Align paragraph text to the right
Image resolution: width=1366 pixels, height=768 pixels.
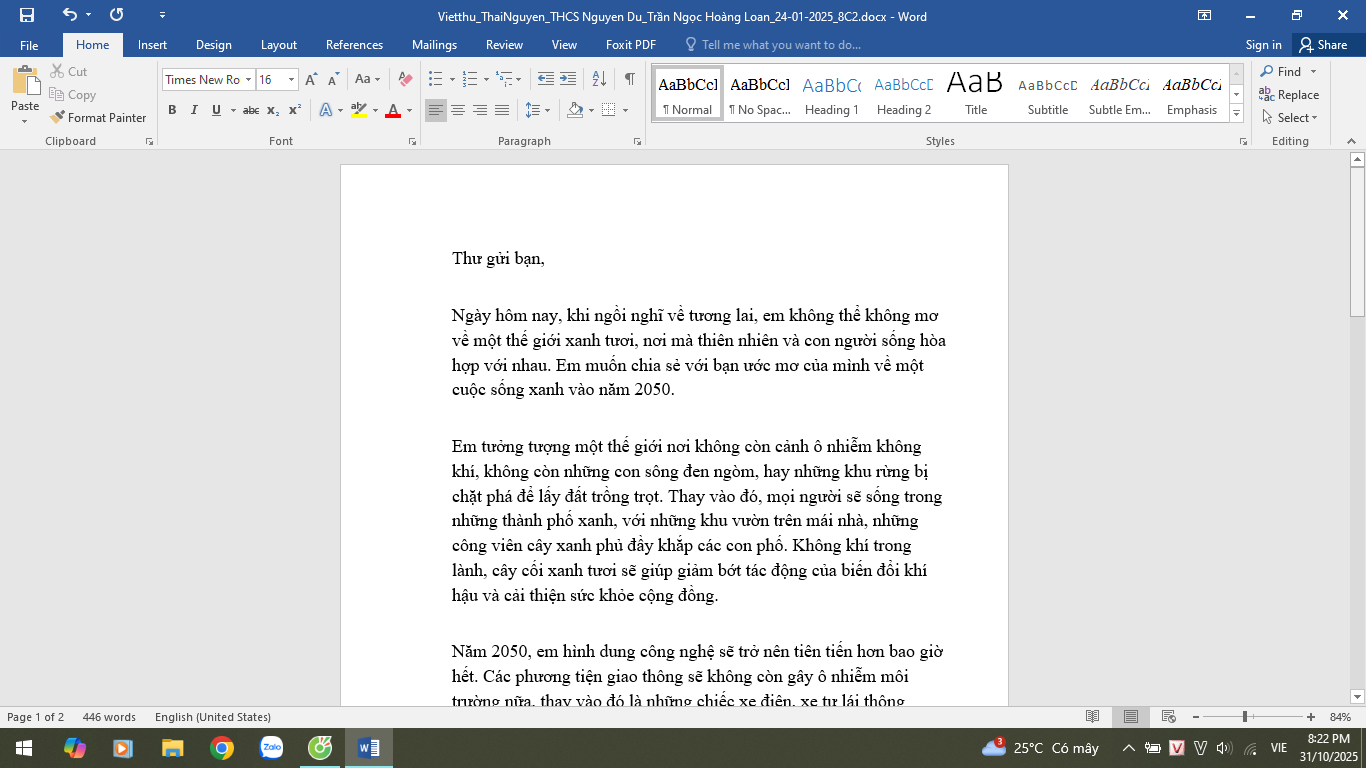[480, 110]
